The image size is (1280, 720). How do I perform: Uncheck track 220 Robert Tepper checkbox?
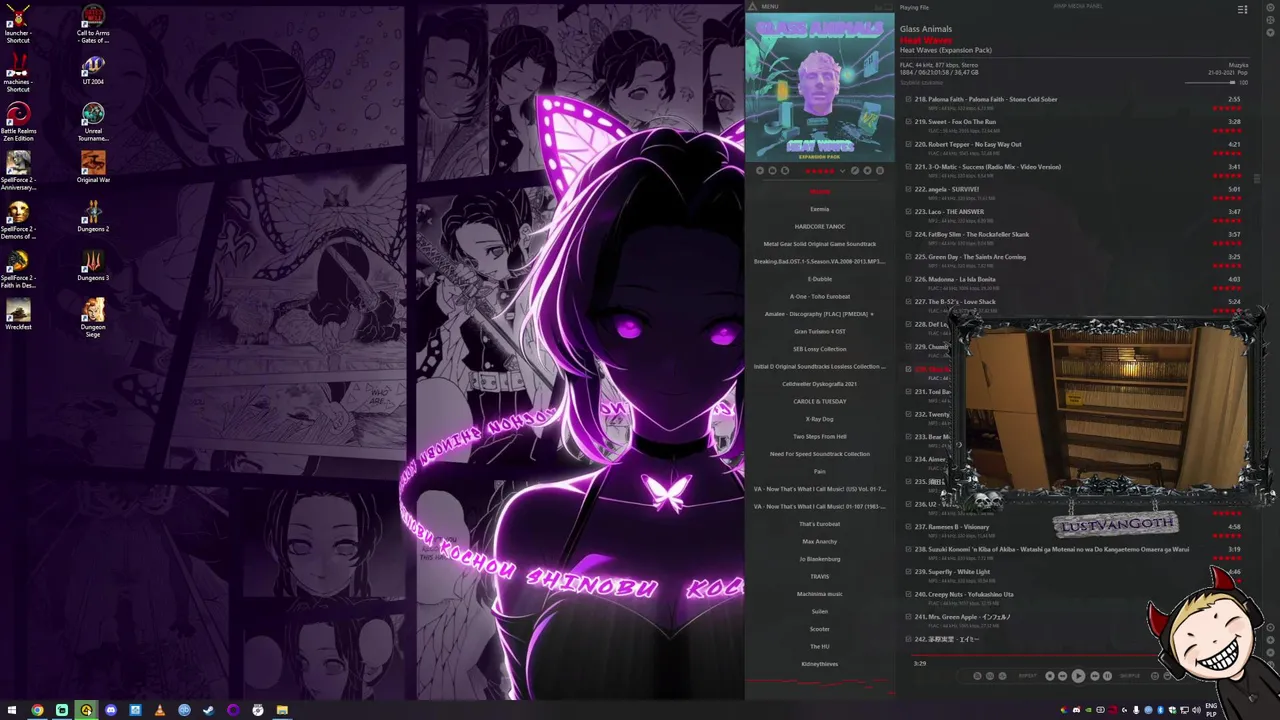(x=908, y=144)
